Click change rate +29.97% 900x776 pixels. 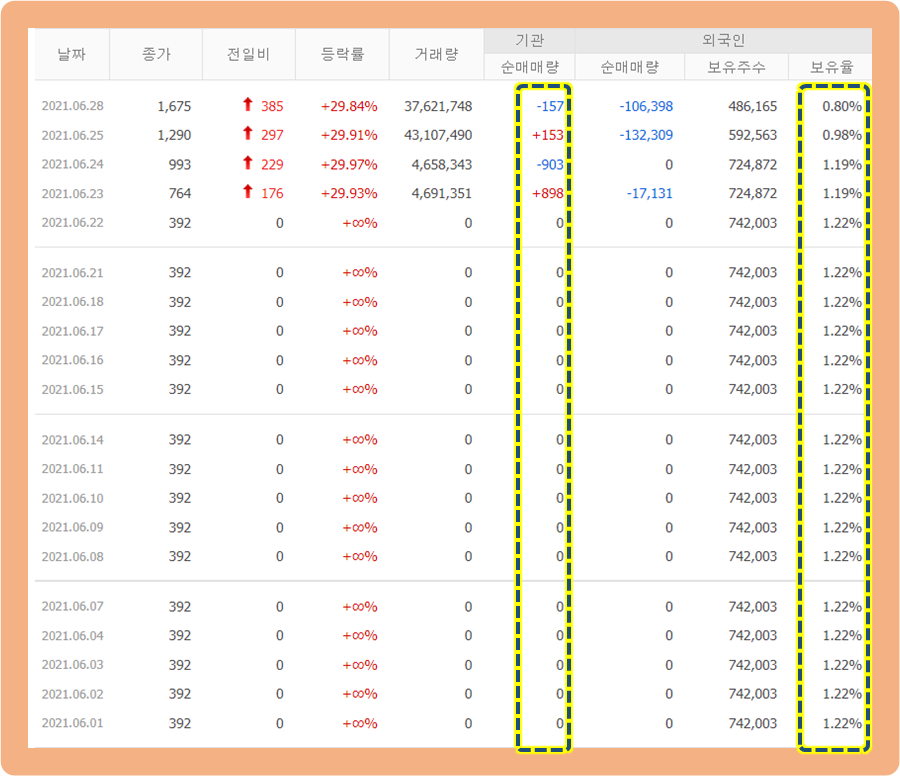click(349, 165)
